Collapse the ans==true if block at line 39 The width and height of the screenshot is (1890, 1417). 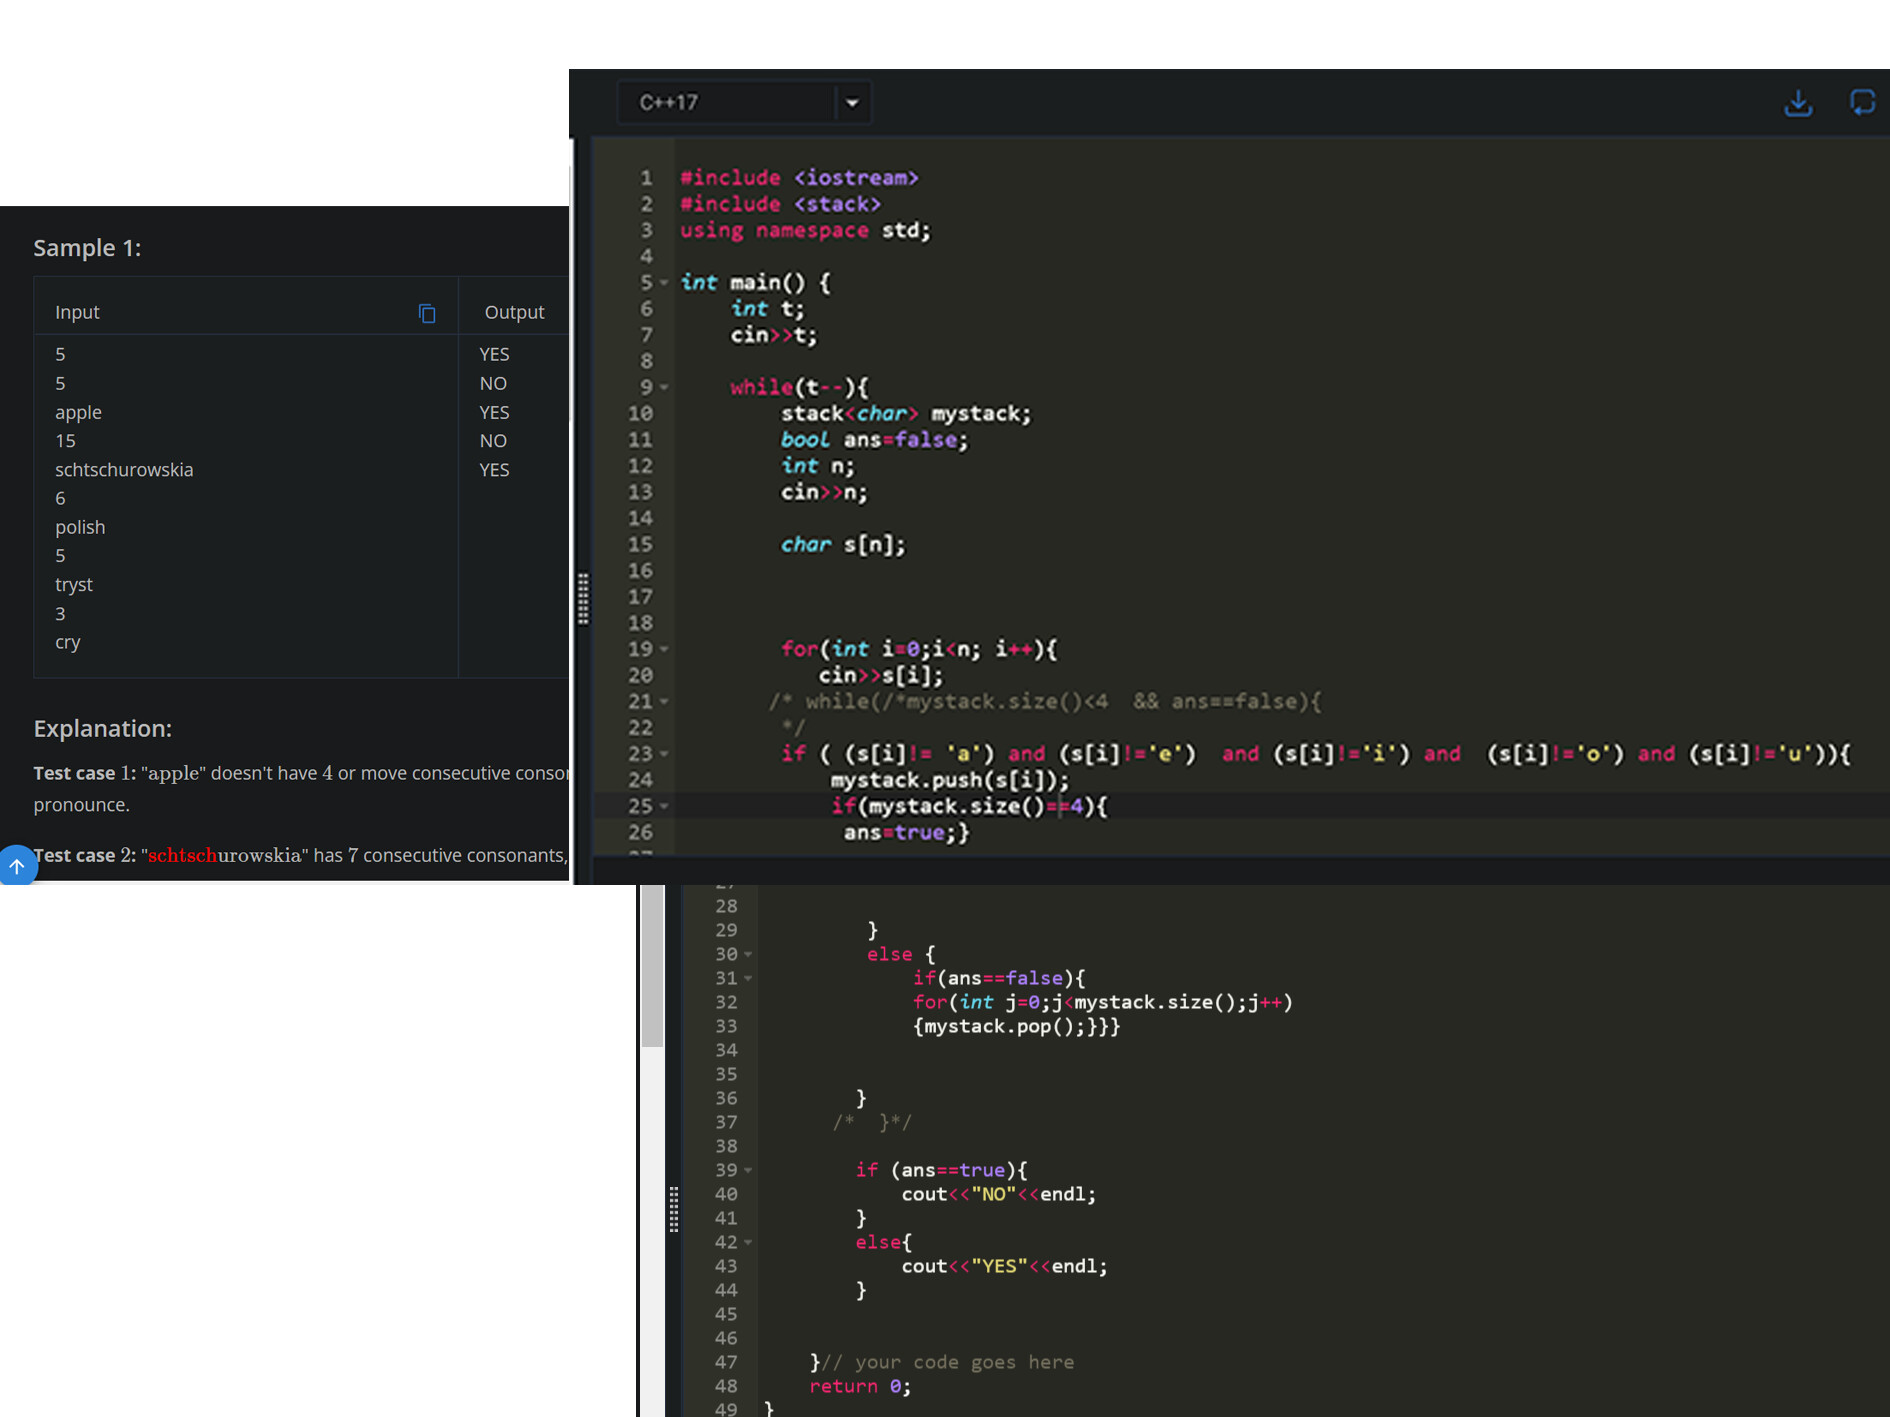(749, 1170)
